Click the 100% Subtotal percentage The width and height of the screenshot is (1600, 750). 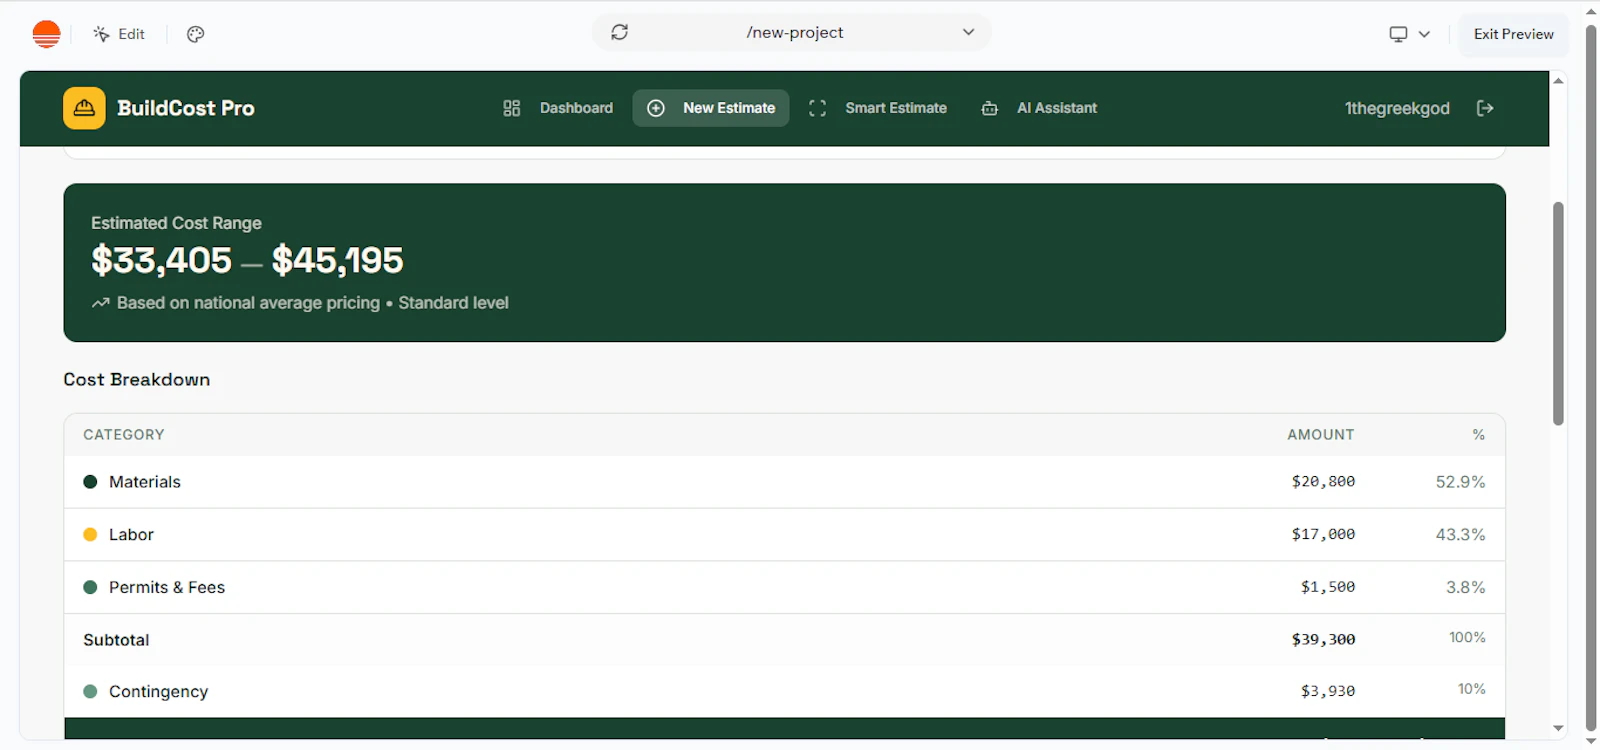pyautogui.click(x=1467, y=638)
